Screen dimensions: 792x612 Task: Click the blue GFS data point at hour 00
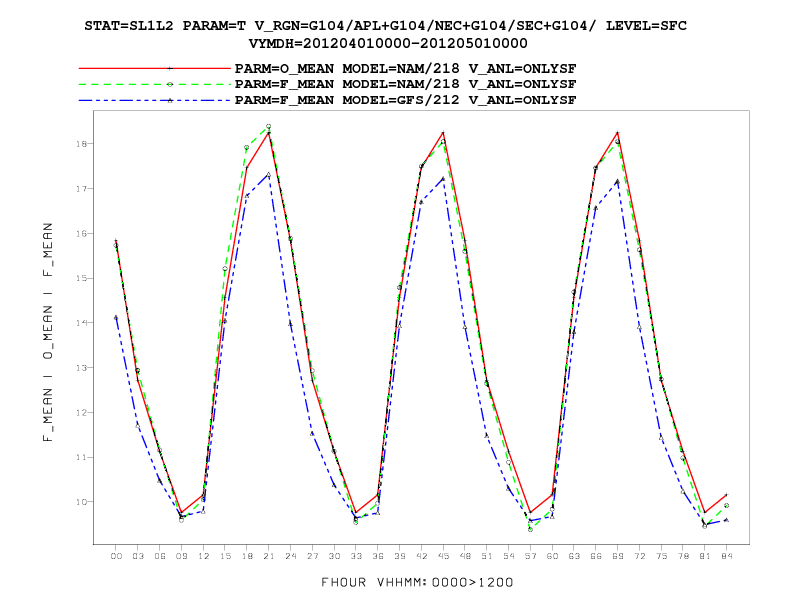click(x=116, y=318)
